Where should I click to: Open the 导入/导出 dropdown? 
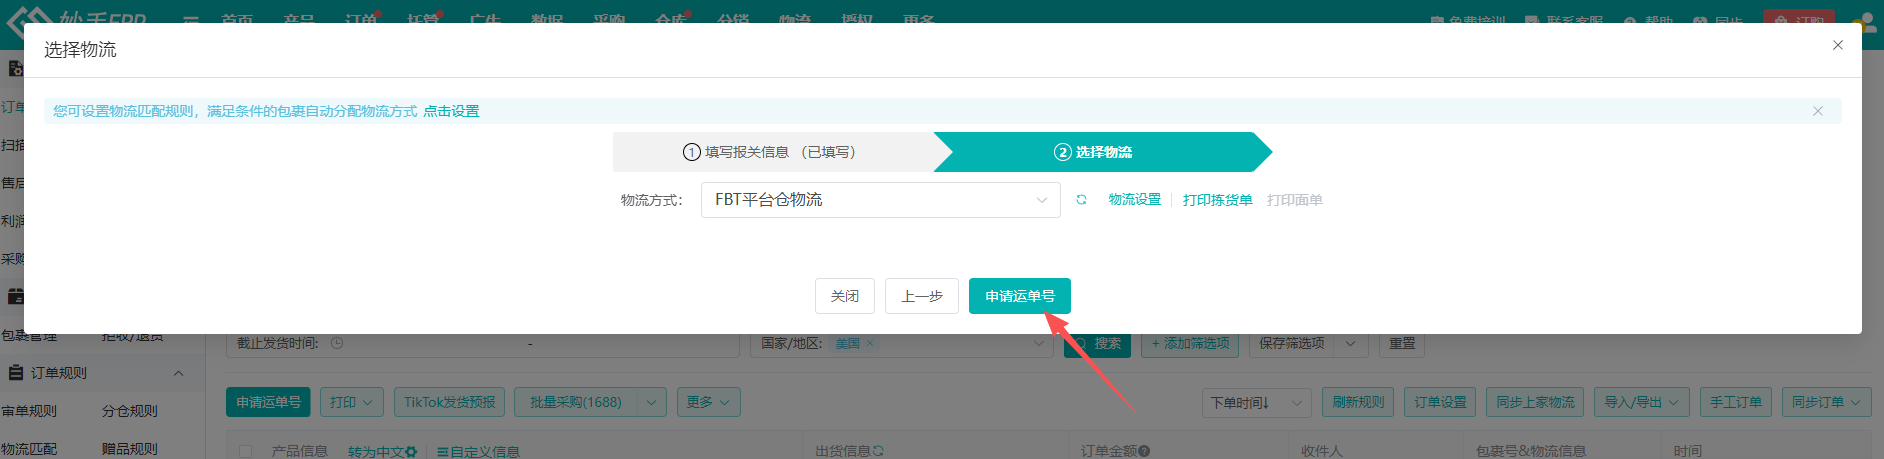1642,402
